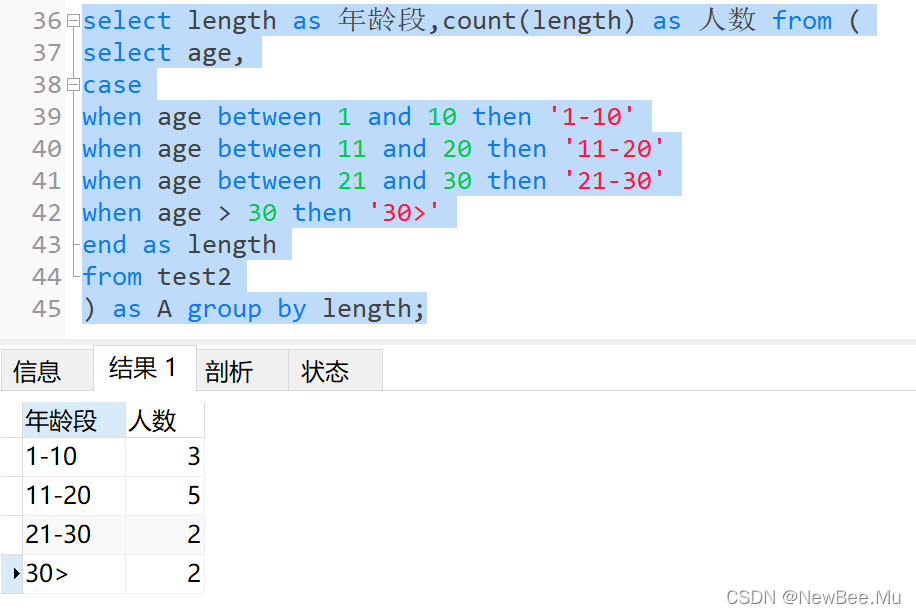
Task: Select the 1-10 result cell
Action: (74, 456)
